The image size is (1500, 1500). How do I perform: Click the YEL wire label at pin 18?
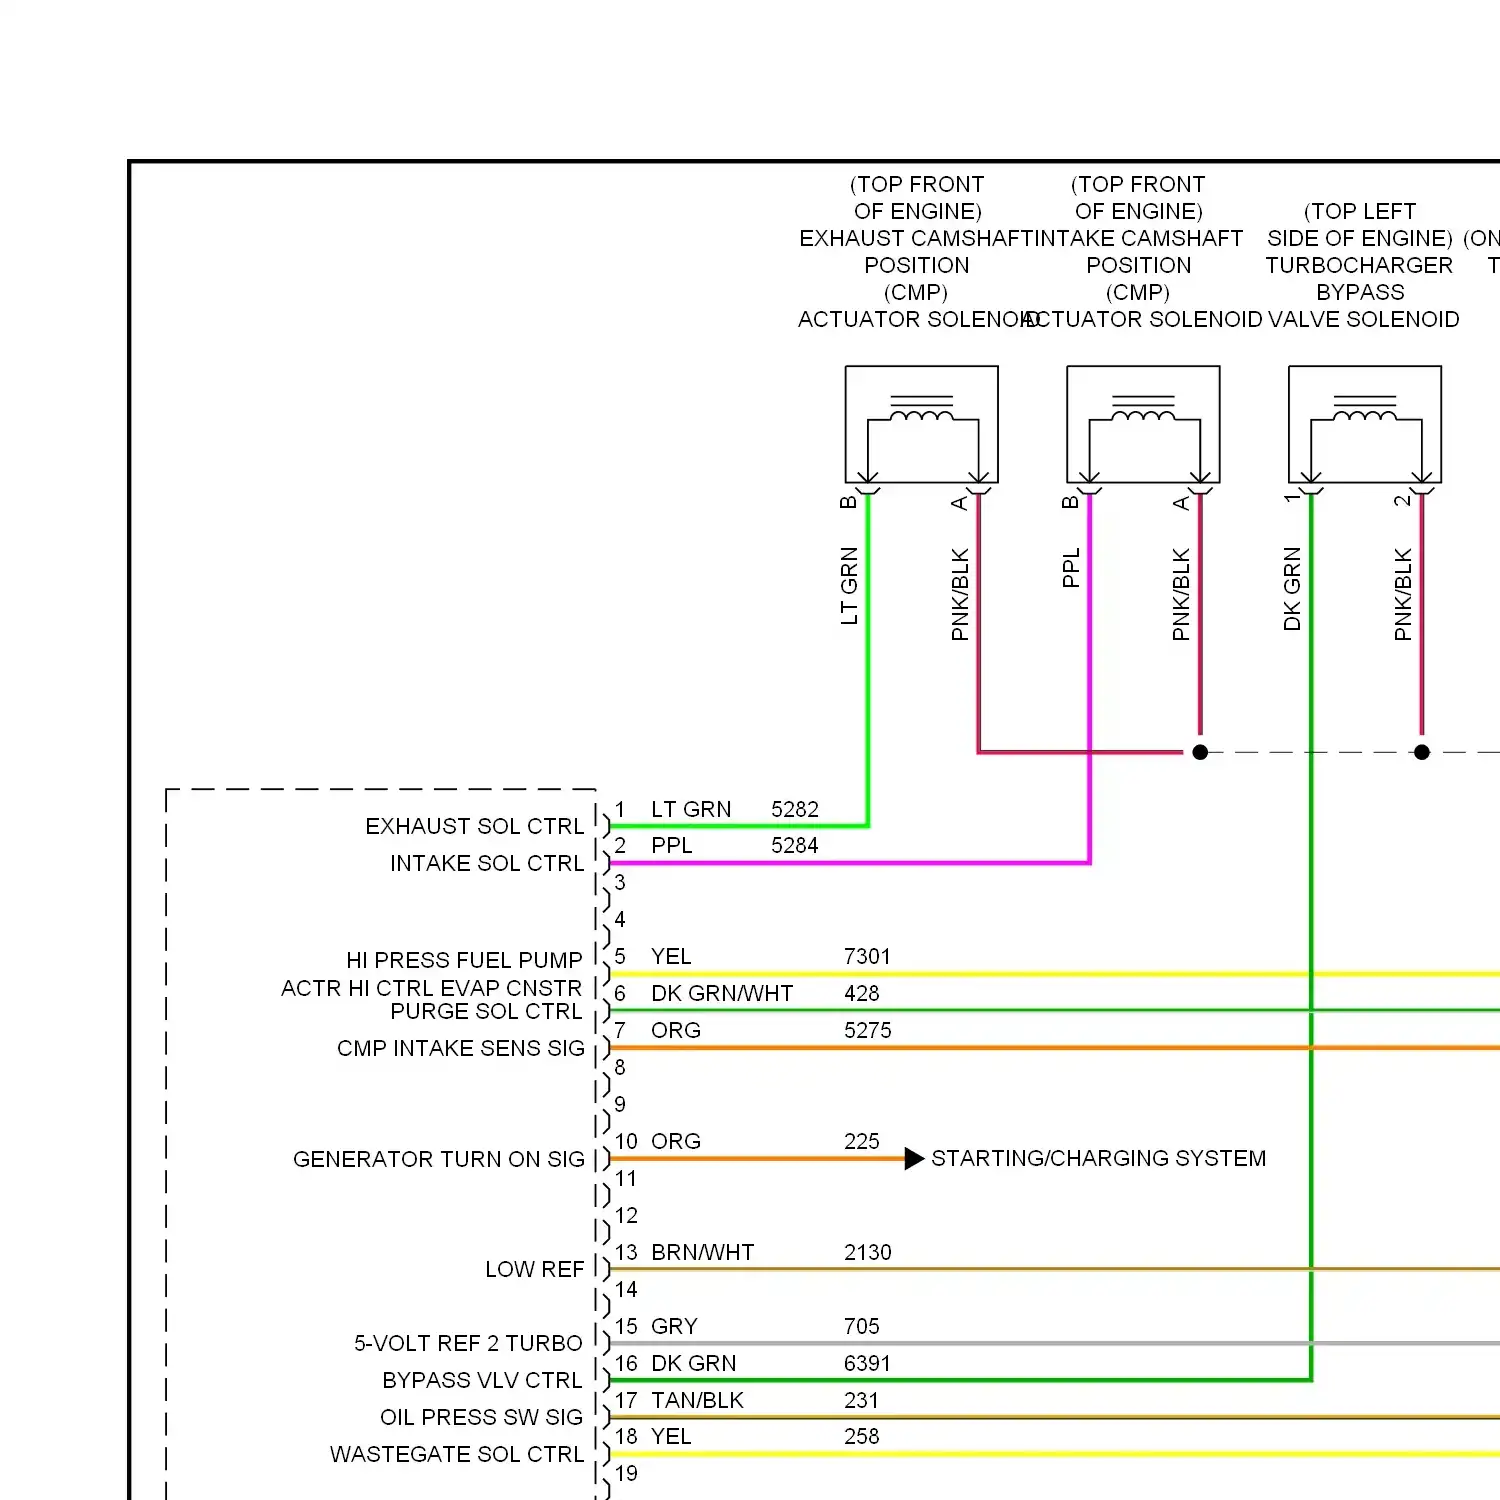[671, 1436]
